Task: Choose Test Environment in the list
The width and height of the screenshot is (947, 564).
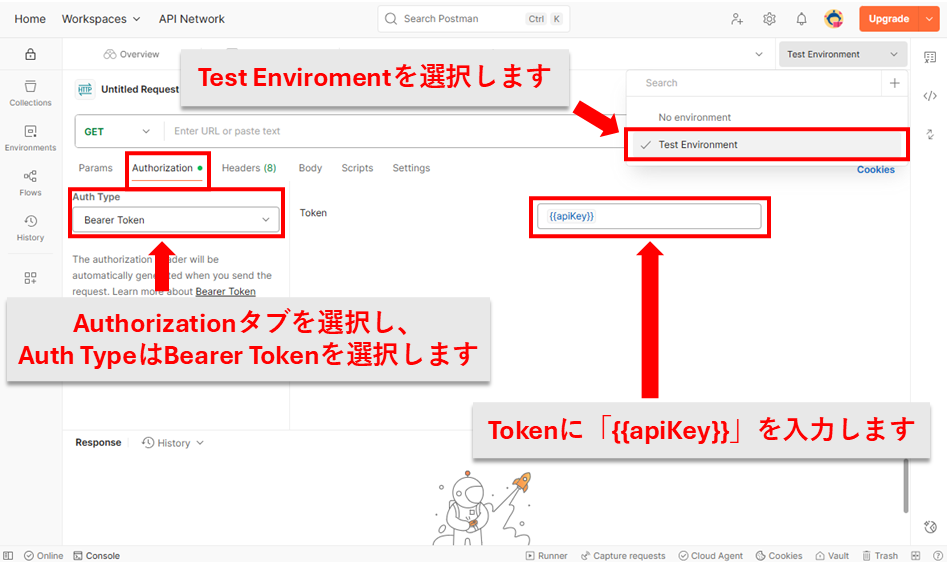Action: 767,144
